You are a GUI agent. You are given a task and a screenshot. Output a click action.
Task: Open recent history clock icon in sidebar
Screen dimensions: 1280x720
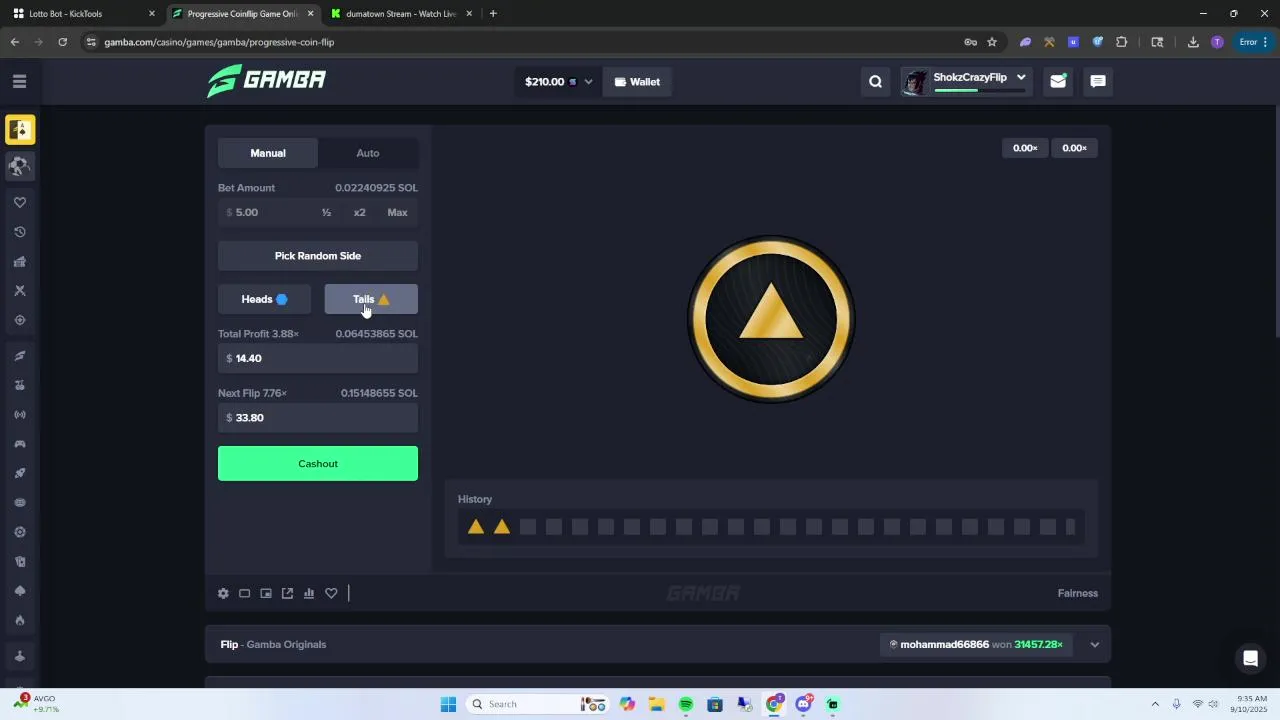point(20,232)
